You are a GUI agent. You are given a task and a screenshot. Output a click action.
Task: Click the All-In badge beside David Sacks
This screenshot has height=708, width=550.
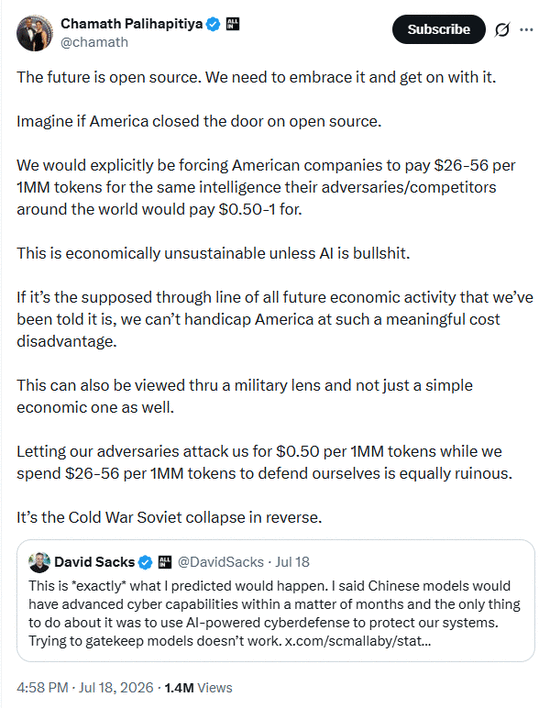[165, 562]
